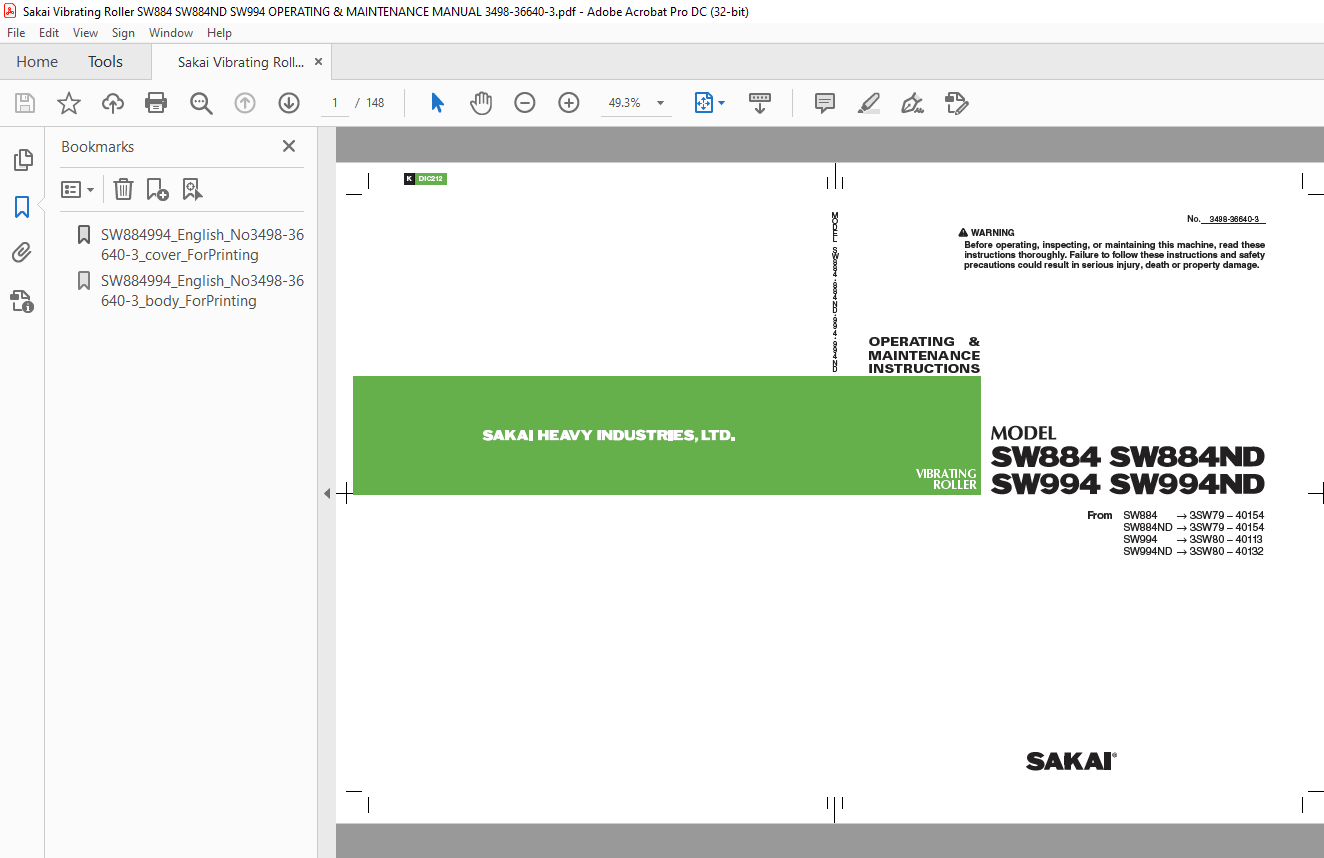
Task: Switch to the Tools tab
Action: tap(105, 62)
